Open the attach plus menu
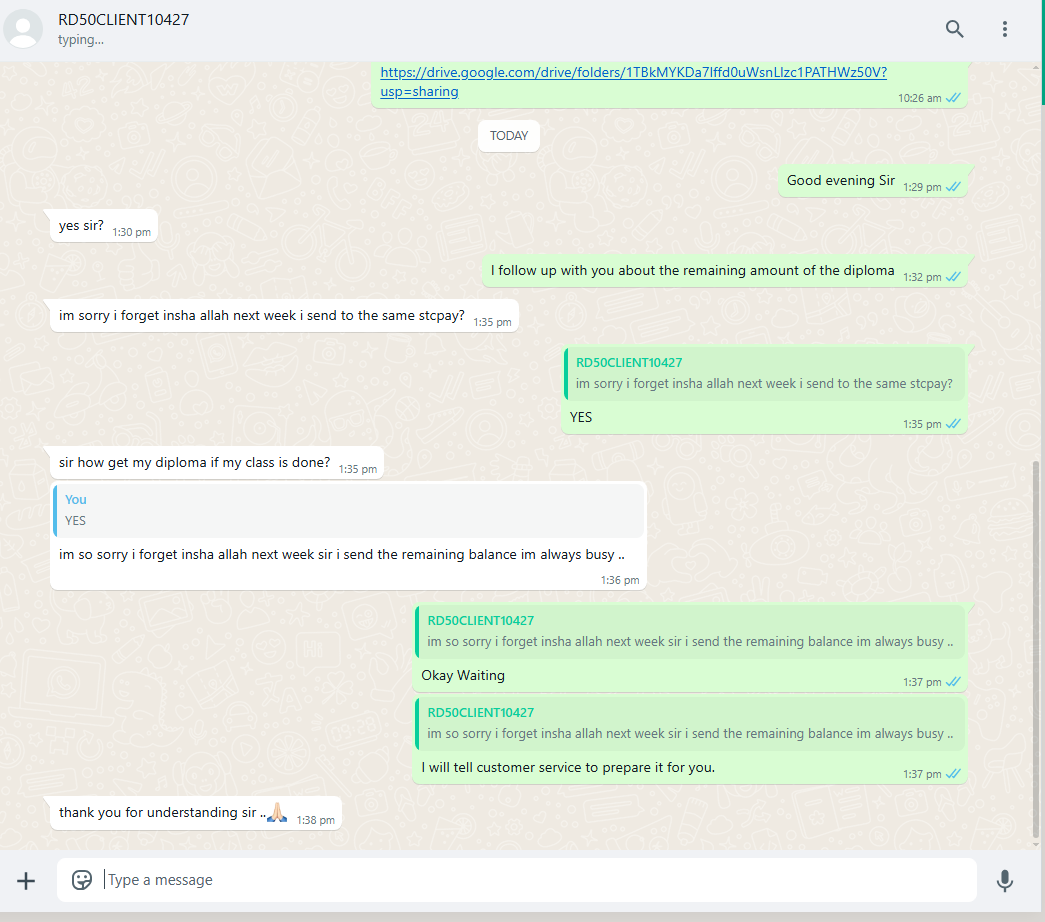Viewport: 1045px width, 922px height. click(26, 881)
